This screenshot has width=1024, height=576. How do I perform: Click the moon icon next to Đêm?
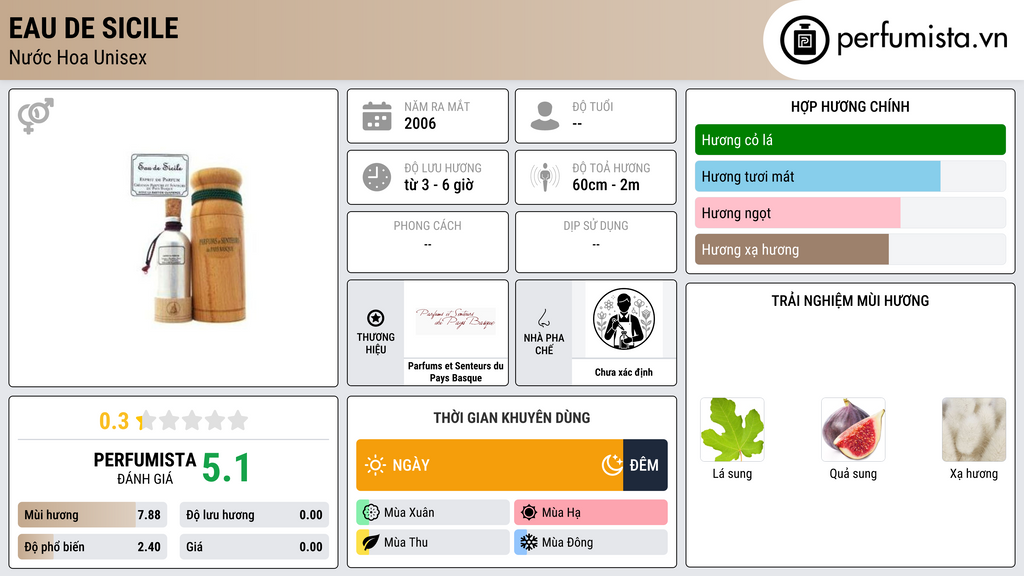(612, 465)
